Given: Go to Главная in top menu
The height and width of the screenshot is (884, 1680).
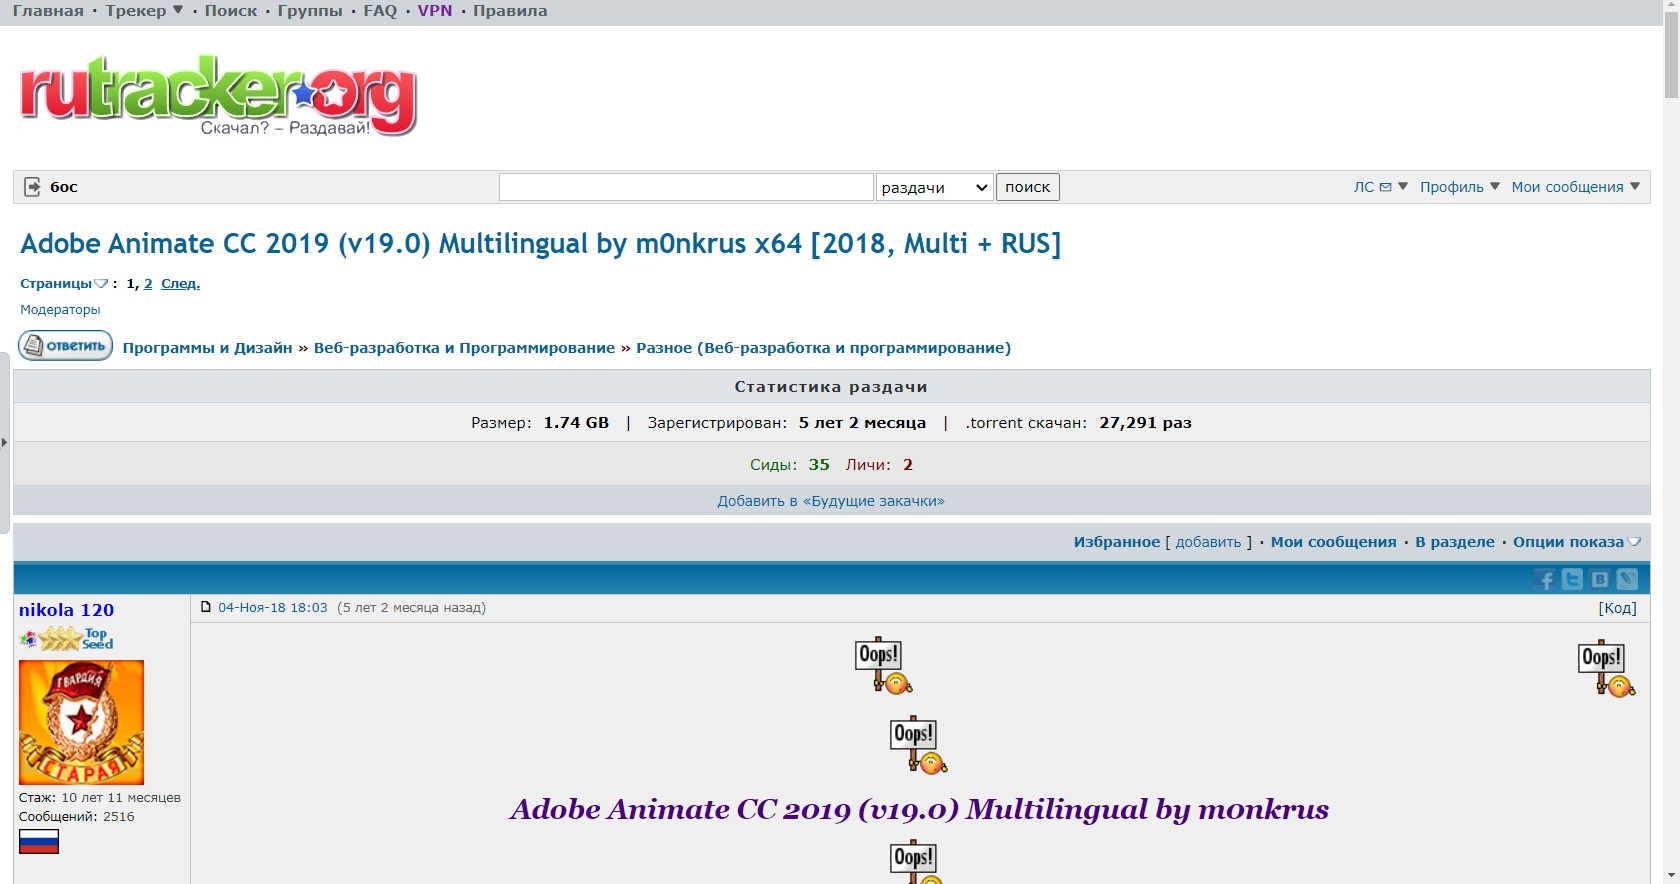Looking at the screenshot, I should (x=48, y=11).
